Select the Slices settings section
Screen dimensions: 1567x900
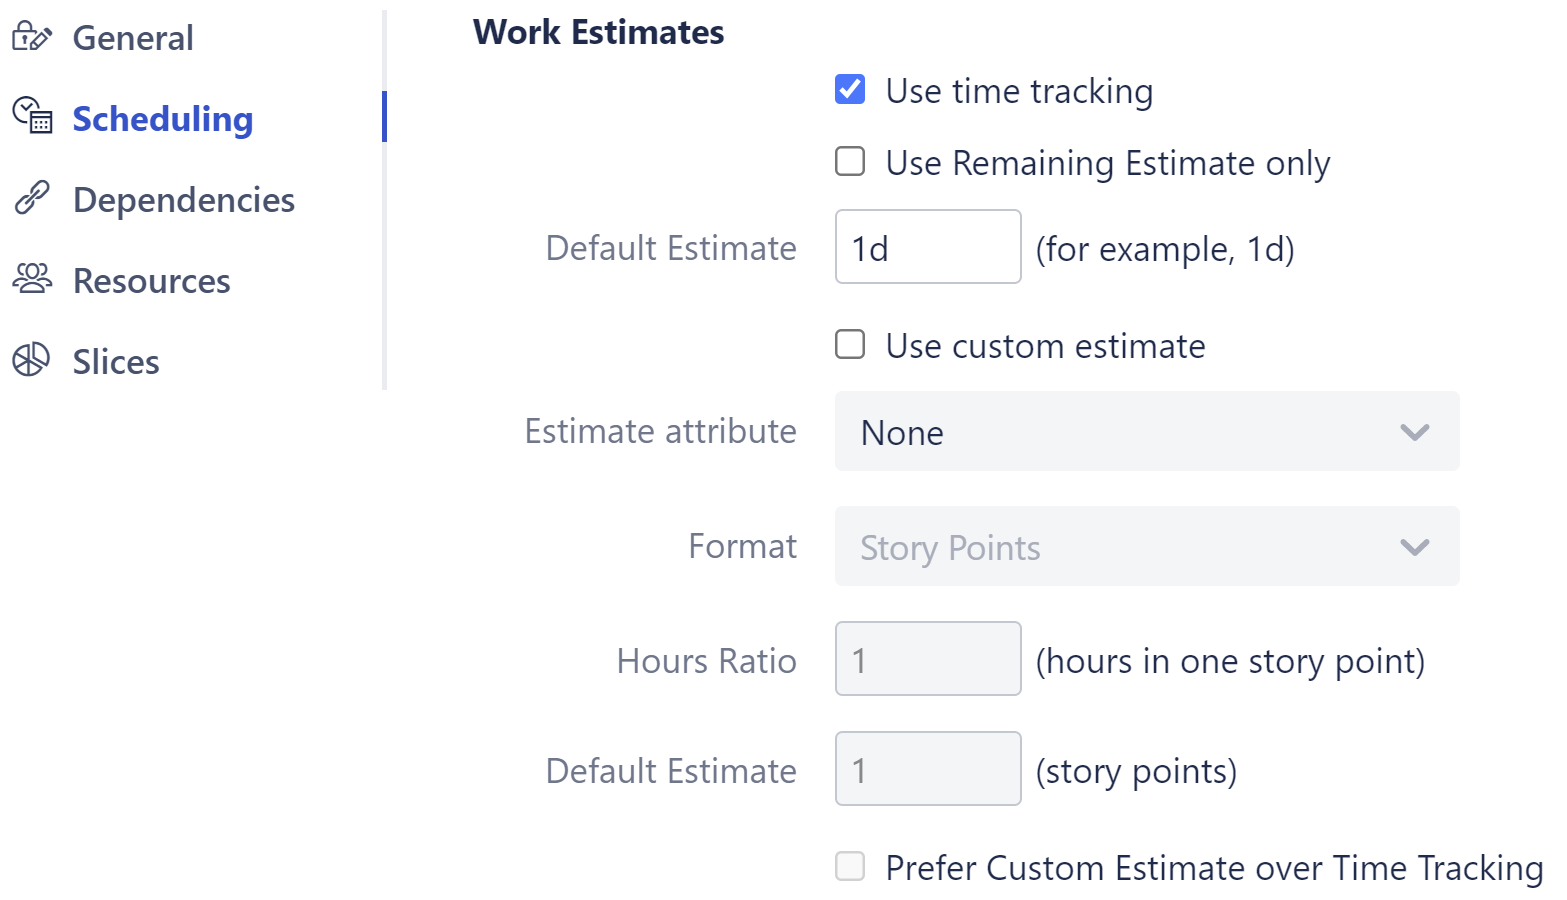(x=116, y=362)
